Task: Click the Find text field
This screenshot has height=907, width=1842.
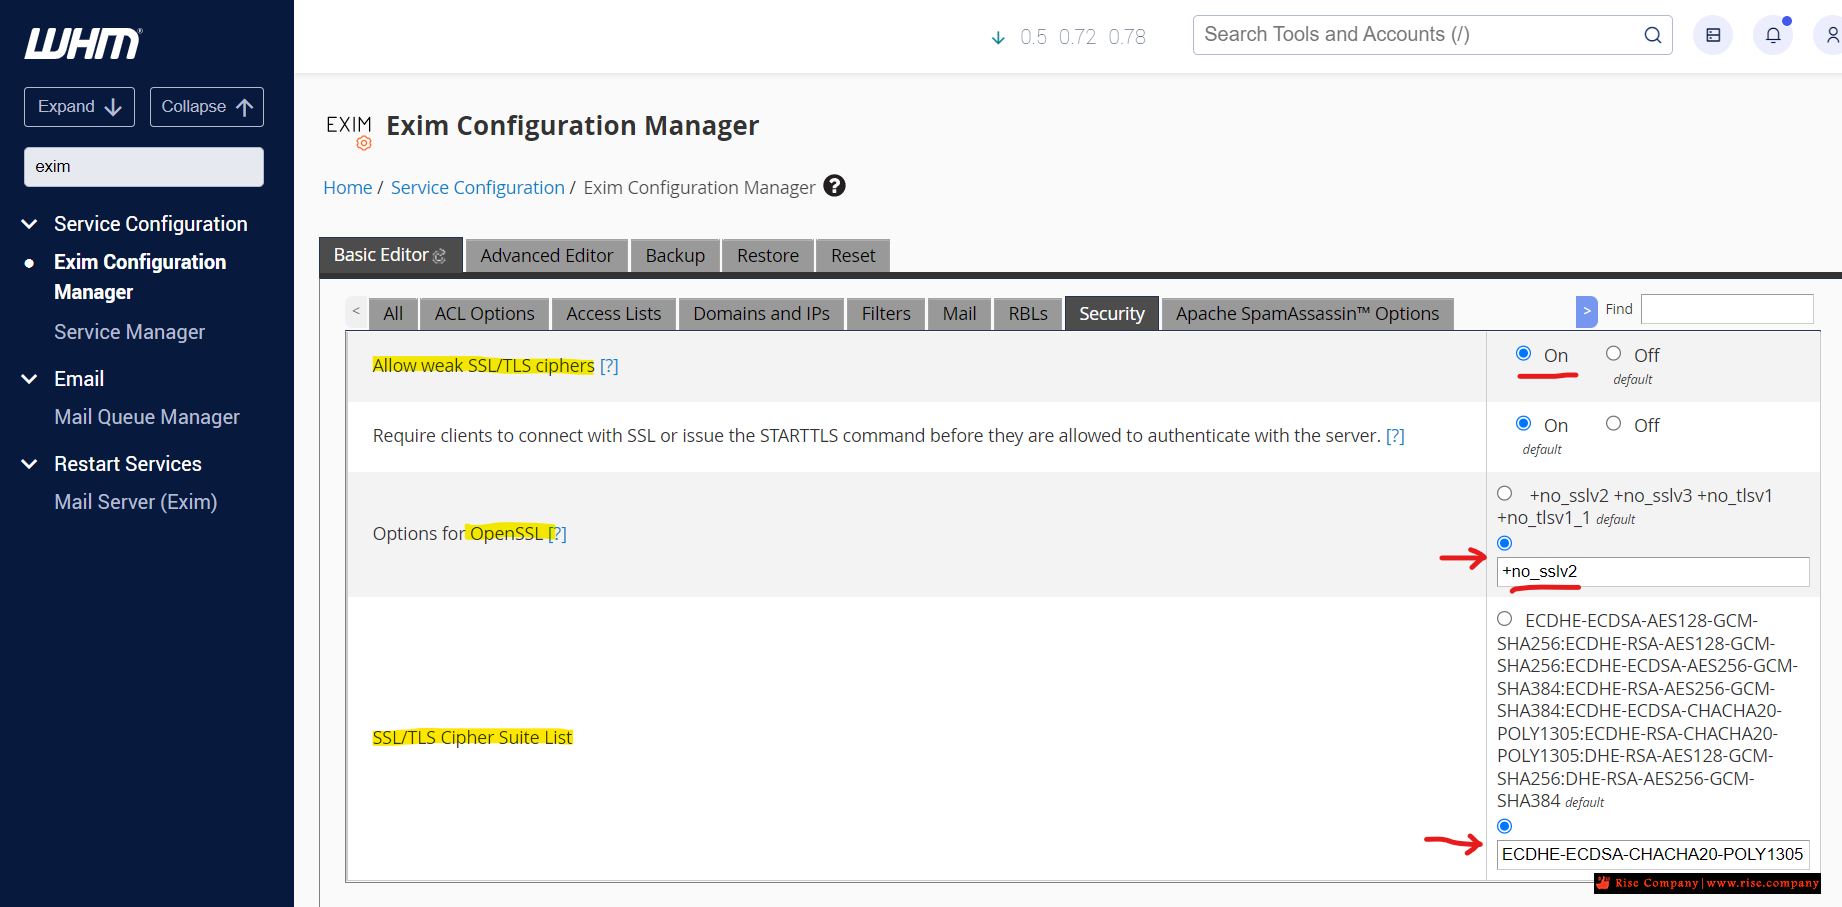Action: tap(1726, 310)
